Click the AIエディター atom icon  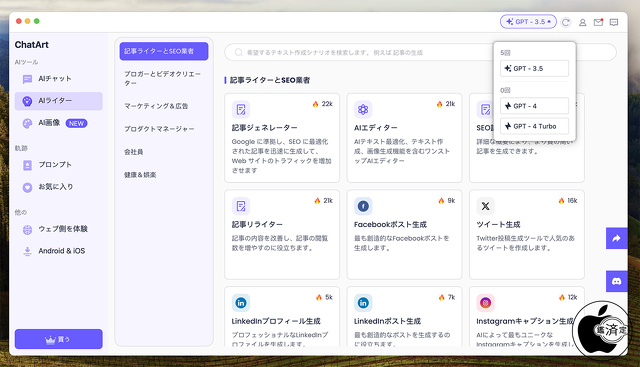[x=363, y=109]
